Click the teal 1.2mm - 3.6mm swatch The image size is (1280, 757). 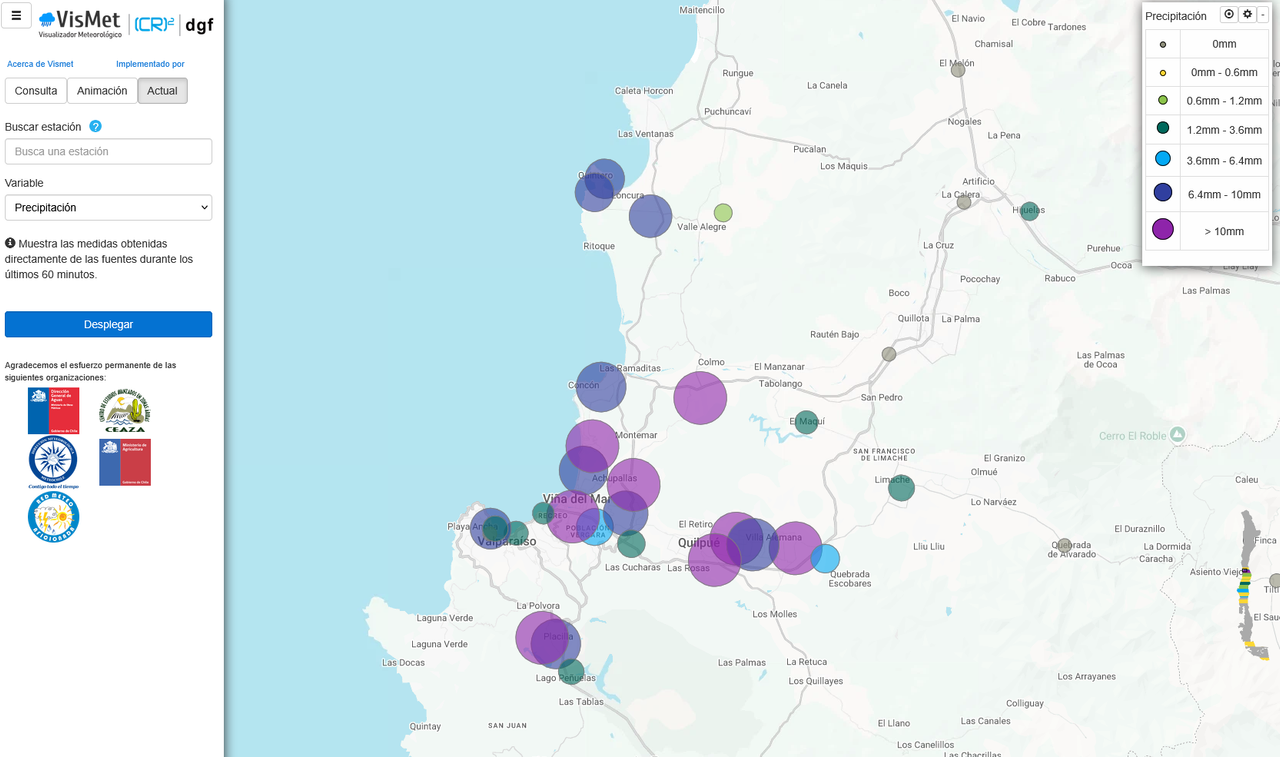click(1163, 128)
